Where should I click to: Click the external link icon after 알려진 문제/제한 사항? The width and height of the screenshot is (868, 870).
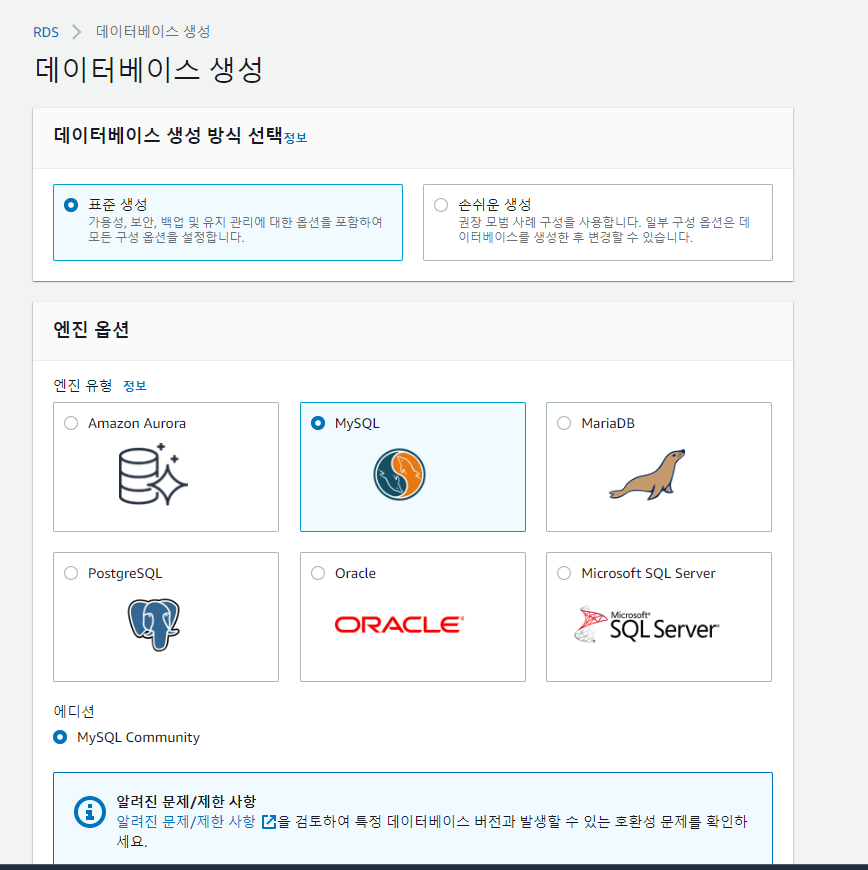coord(269,822)
